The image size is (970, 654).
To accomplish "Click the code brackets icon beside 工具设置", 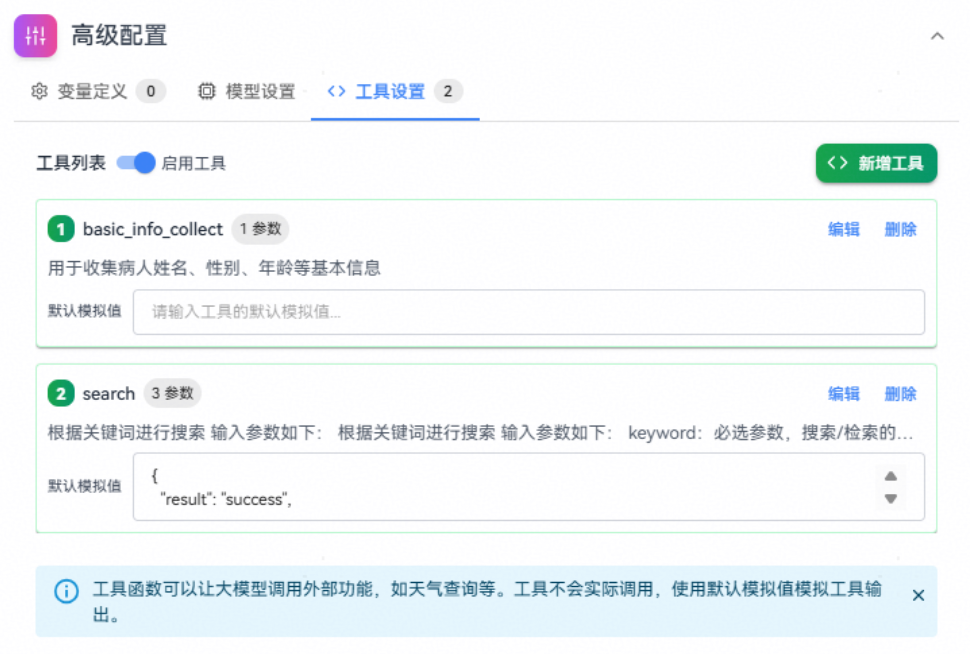I will point(336,92).
